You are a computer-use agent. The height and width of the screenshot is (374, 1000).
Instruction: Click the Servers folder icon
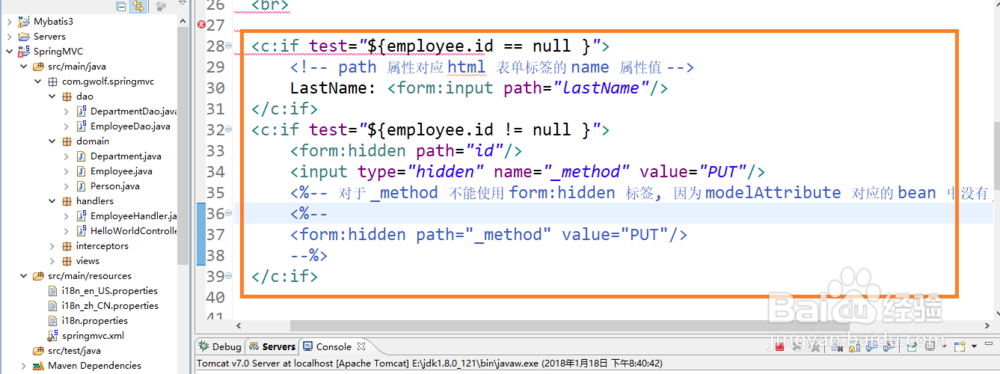(x=24, y=36)
